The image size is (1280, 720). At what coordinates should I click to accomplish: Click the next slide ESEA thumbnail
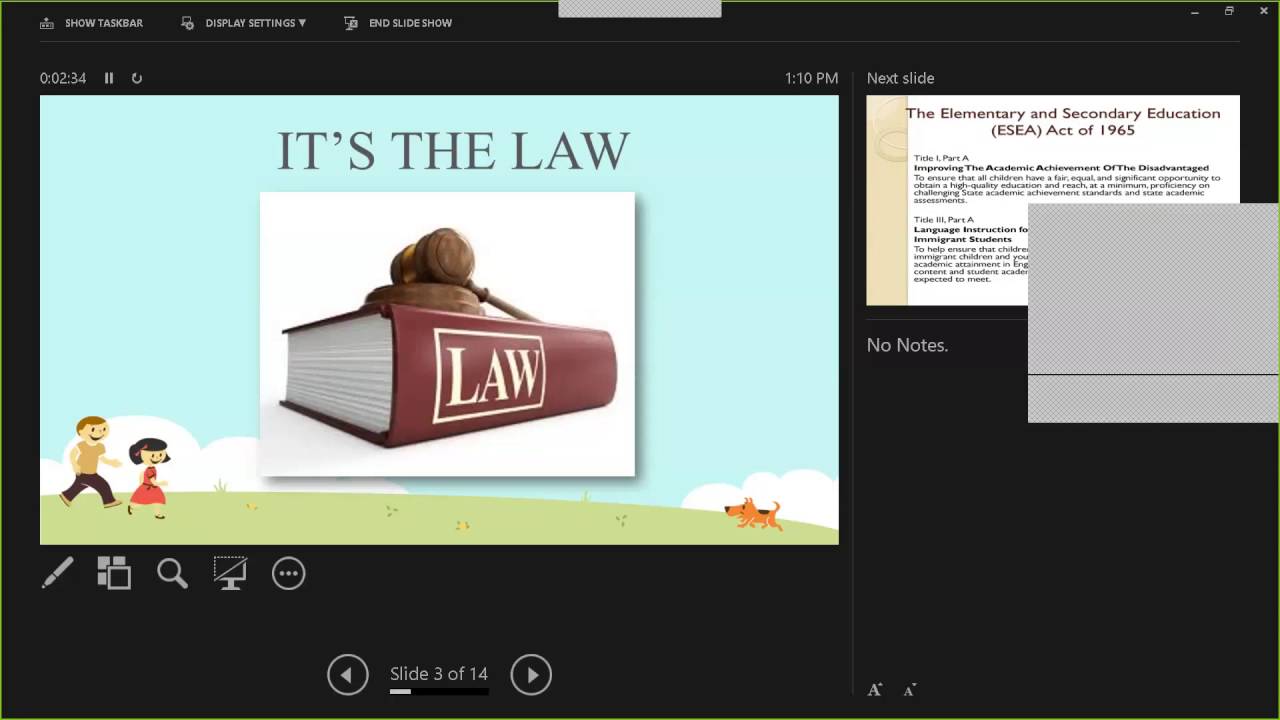[1053, 200]
